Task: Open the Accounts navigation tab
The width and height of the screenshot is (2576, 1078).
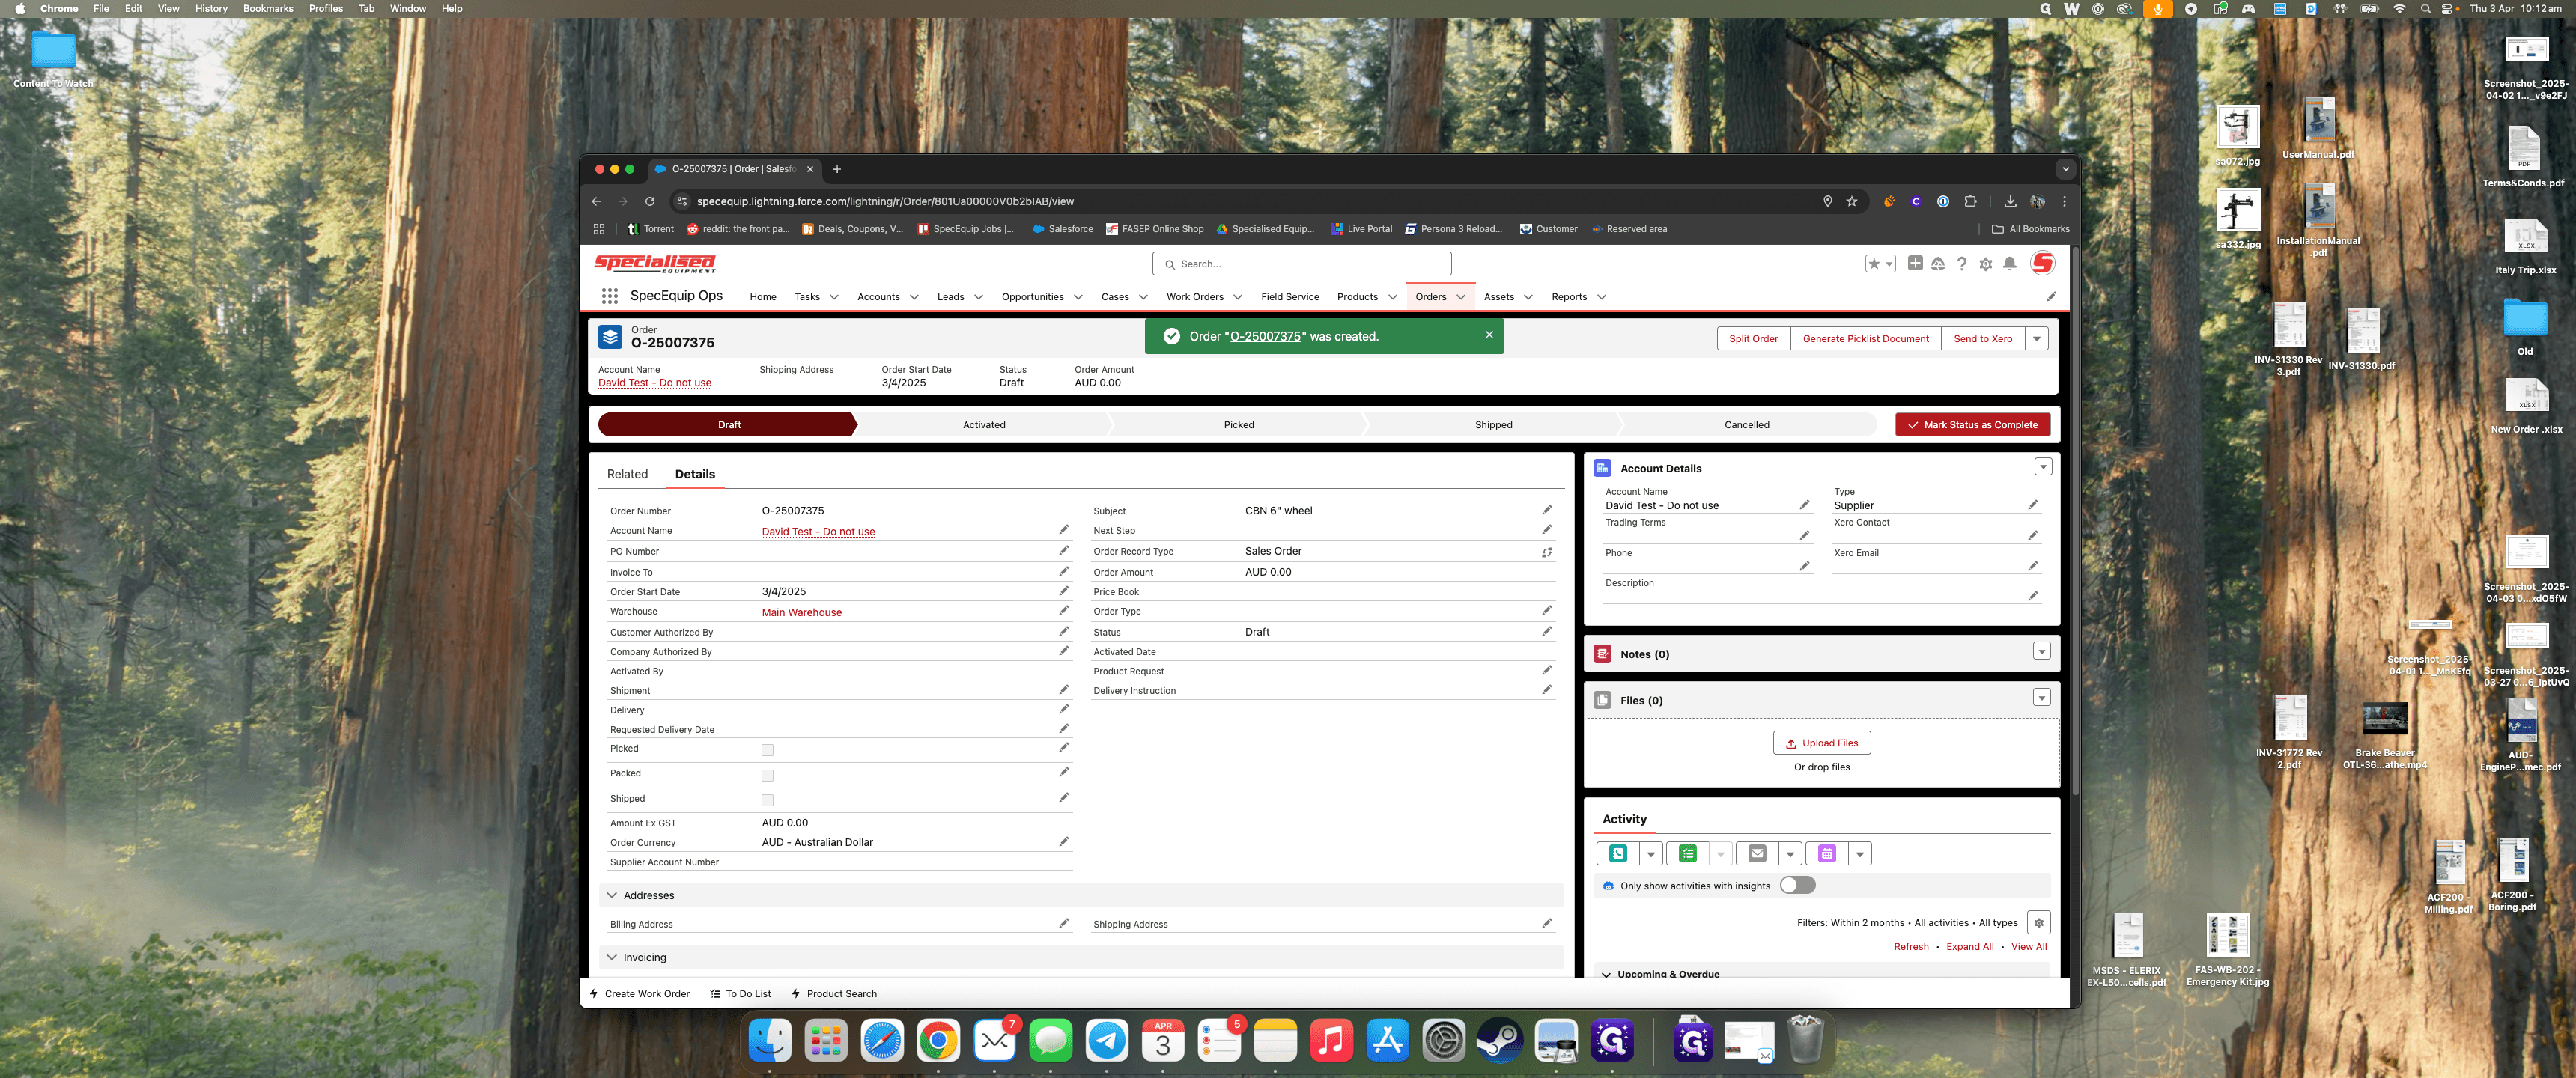Action: coord(878,297)
